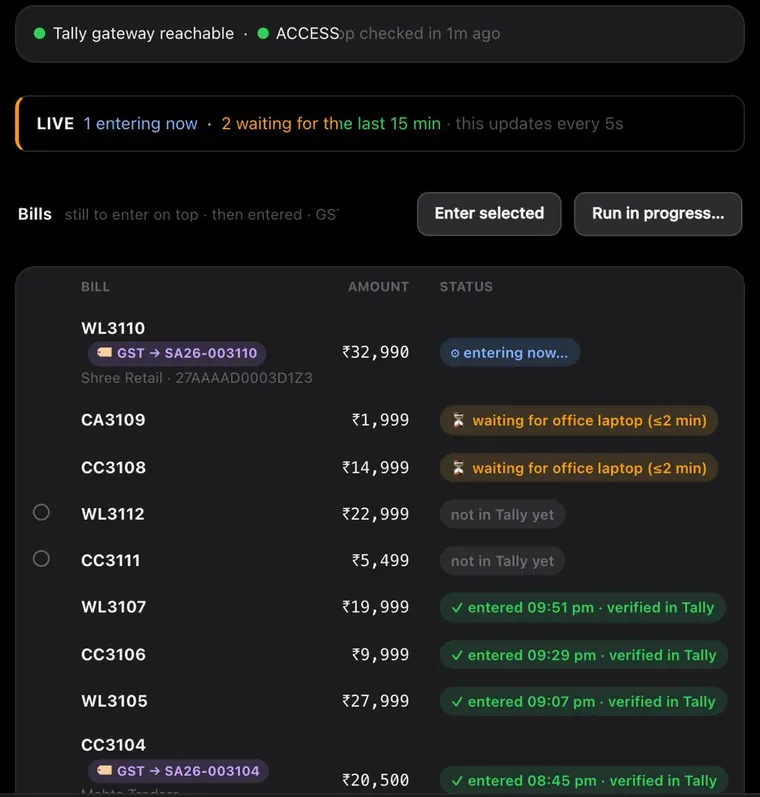Click CC3108 waiting for office laptop status
This screenshot has height=797, width=760.
(x=579, y=468)
